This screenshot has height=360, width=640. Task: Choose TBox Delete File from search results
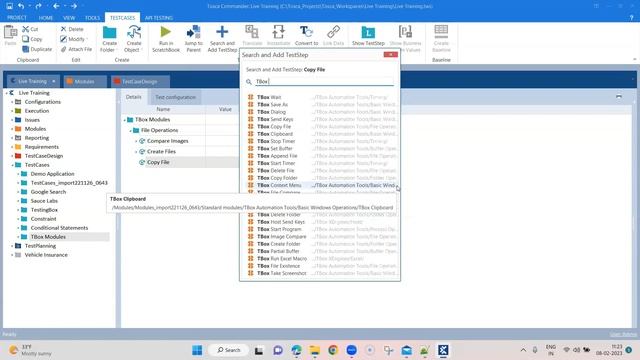[322, 171]
